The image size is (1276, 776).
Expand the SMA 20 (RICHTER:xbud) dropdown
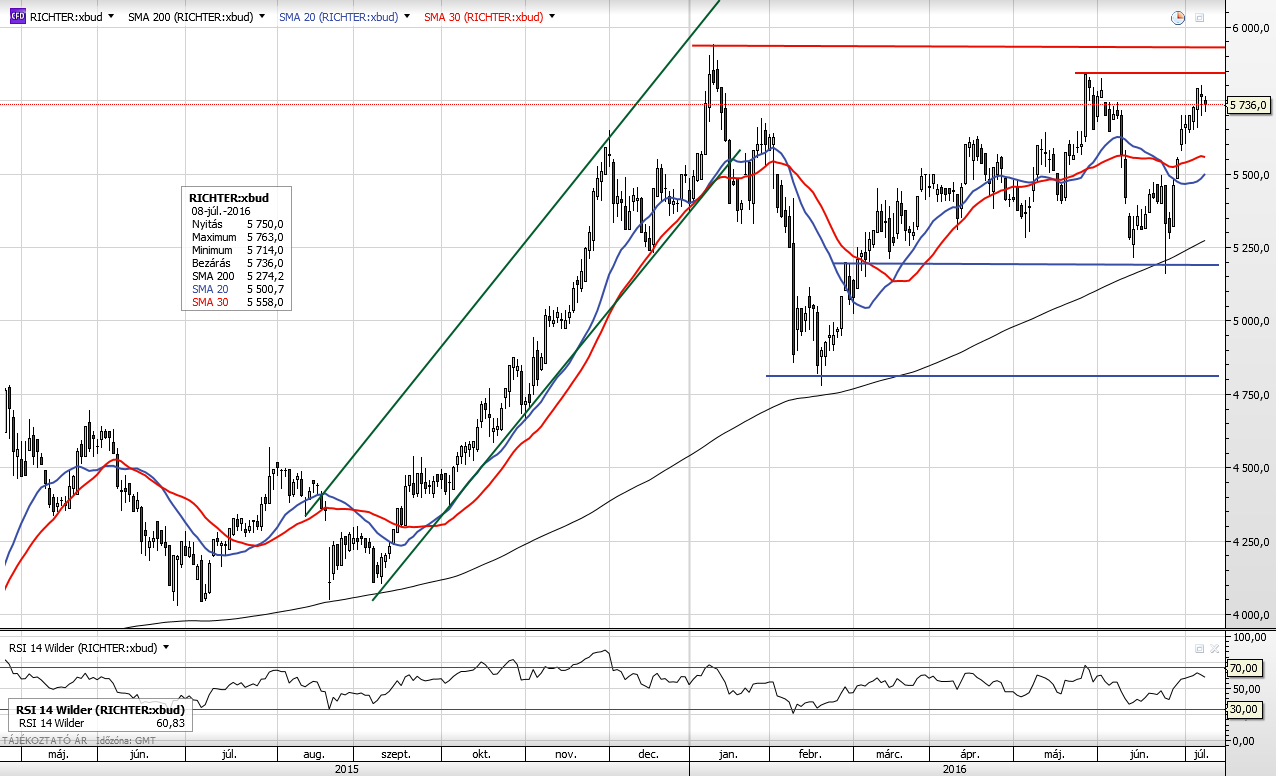pos(407,17)
